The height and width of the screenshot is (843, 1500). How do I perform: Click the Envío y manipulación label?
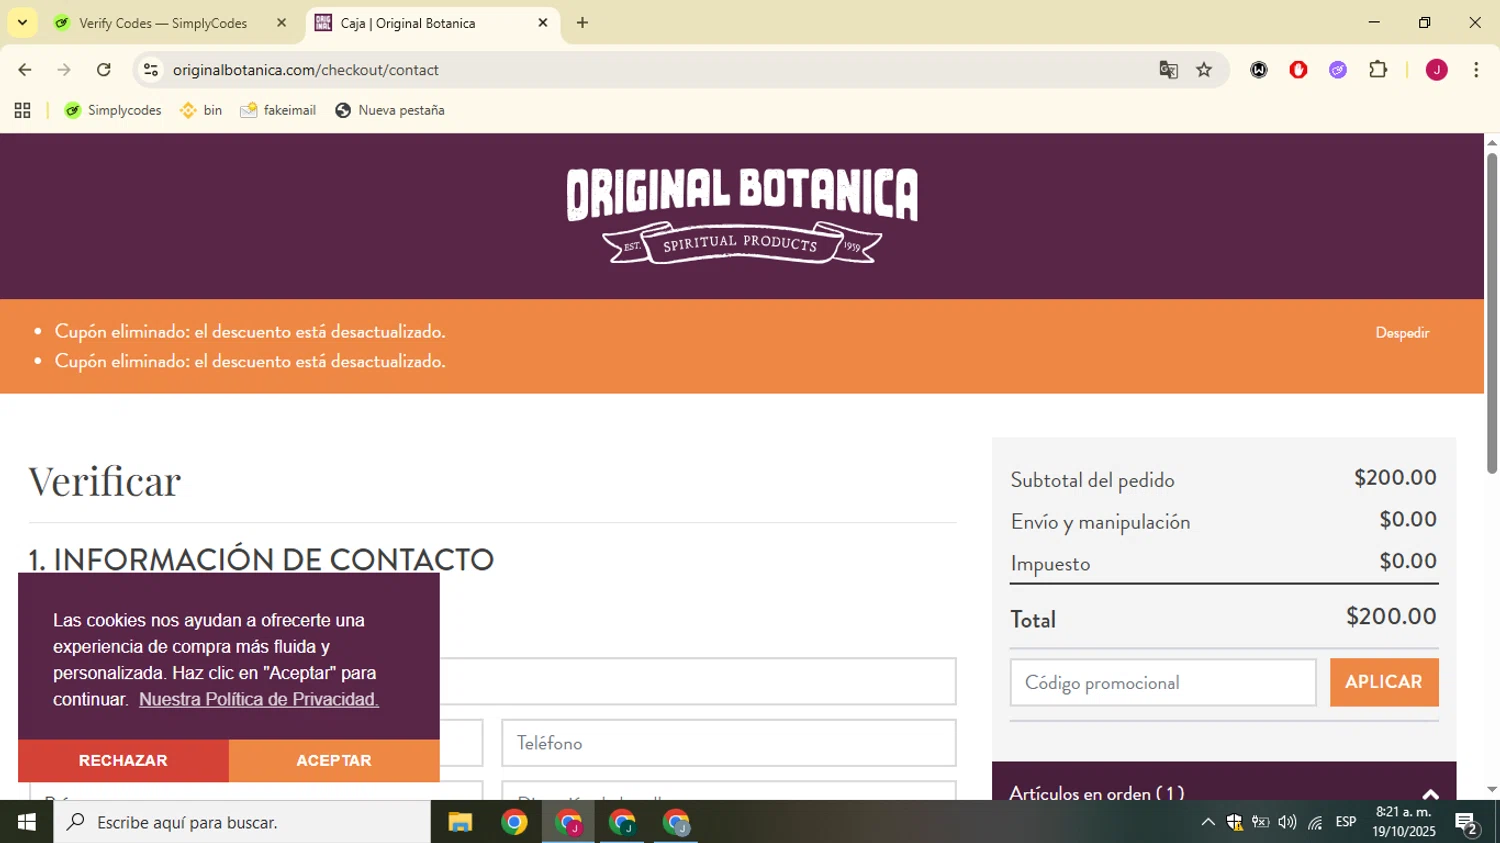1100,522
